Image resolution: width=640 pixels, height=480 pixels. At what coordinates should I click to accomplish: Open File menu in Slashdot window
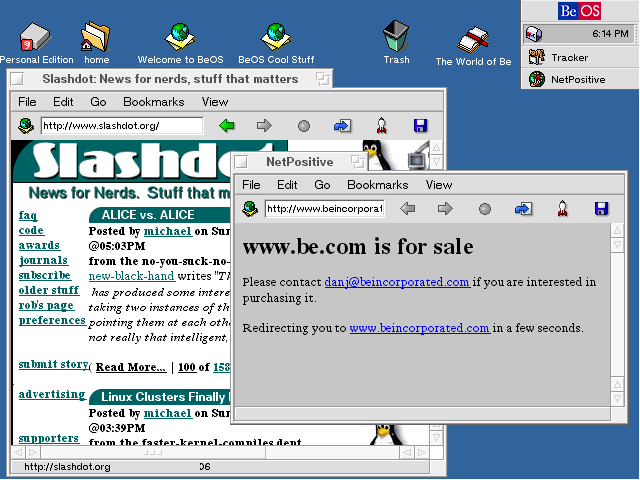point(27,102)
